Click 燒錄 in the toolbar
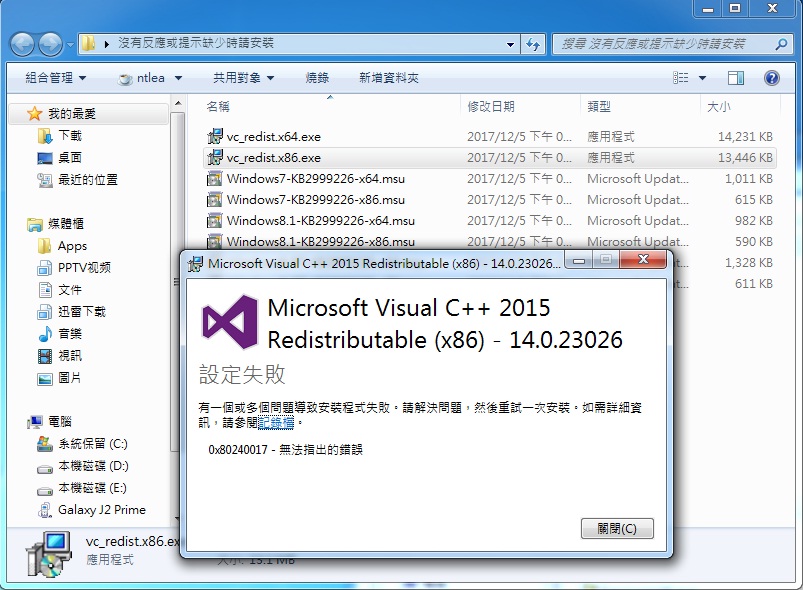This screenshot has height=590, width=803. 317,78
